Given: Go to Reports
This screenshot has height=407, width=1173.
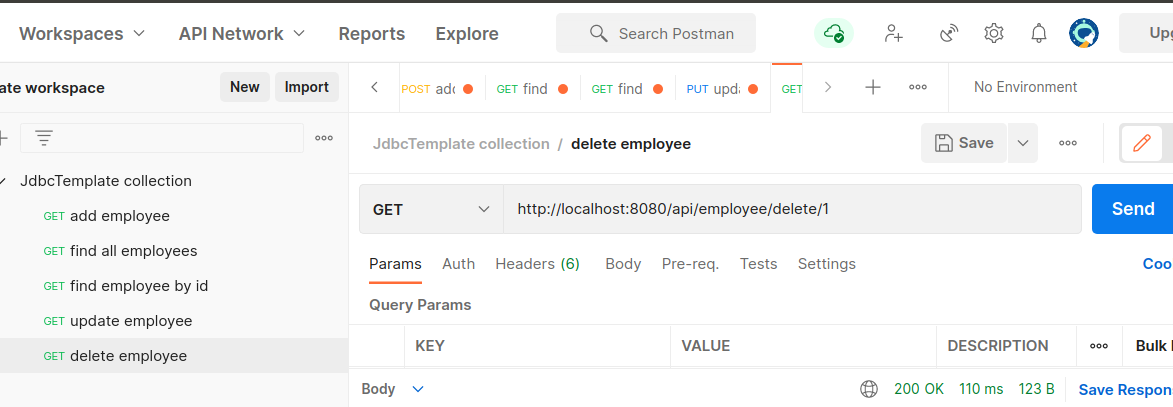Looking at the screenshot, I should [x=372, y=34].
